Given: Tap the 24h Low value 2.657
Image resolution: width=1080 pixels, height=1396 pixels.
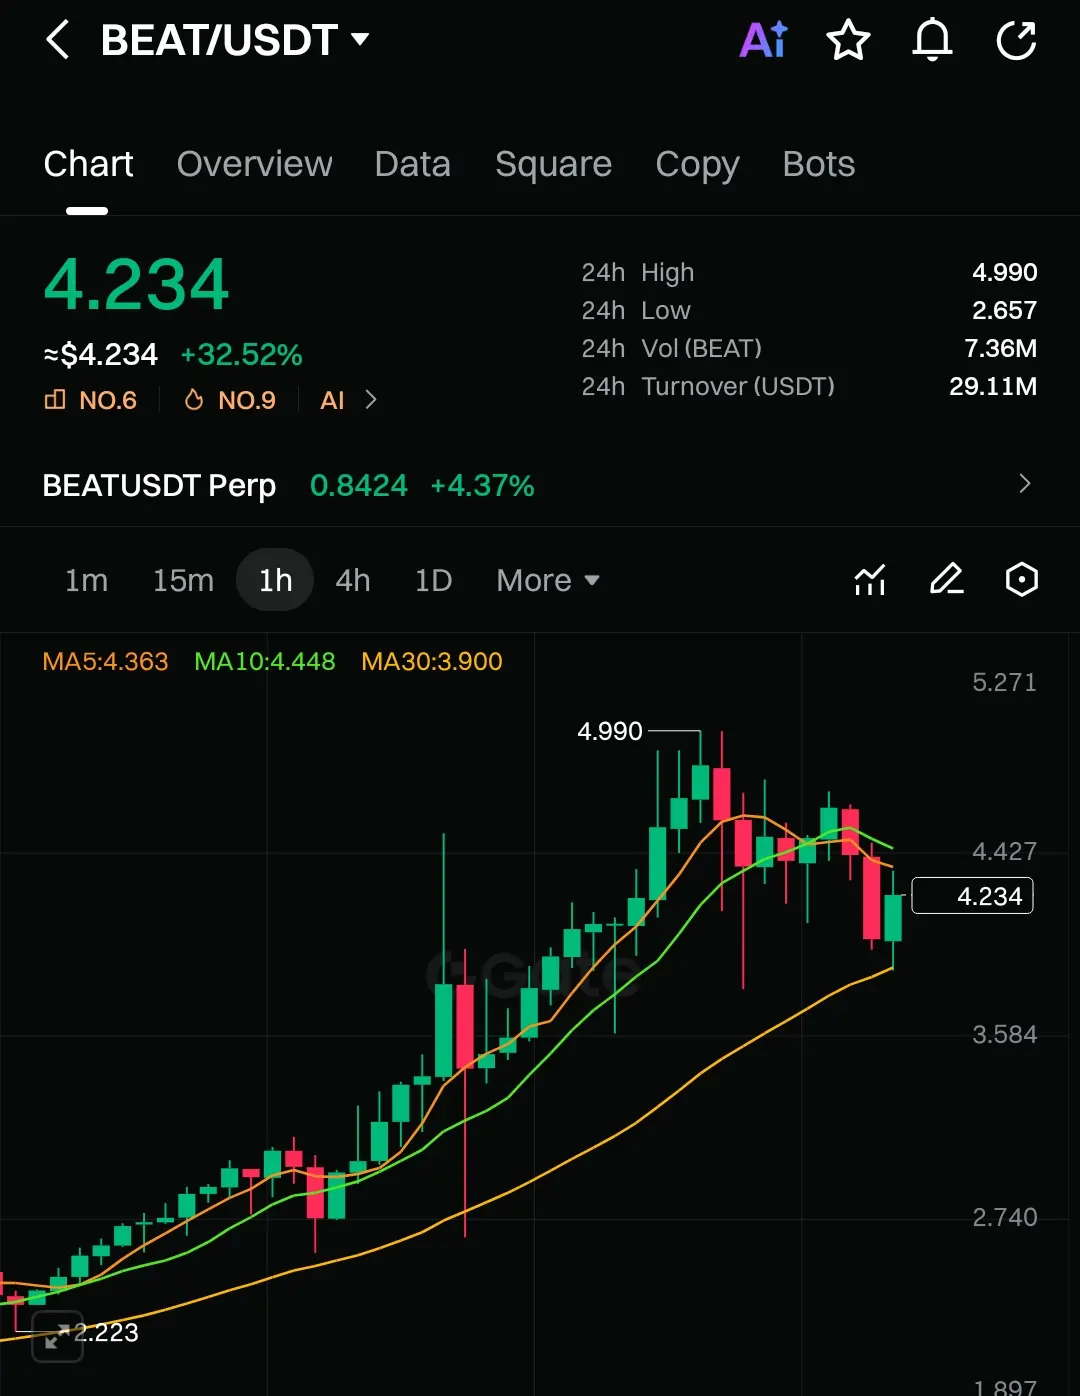Looking at the screenshot, I should pyautogui.click(x=1004, y=310).
